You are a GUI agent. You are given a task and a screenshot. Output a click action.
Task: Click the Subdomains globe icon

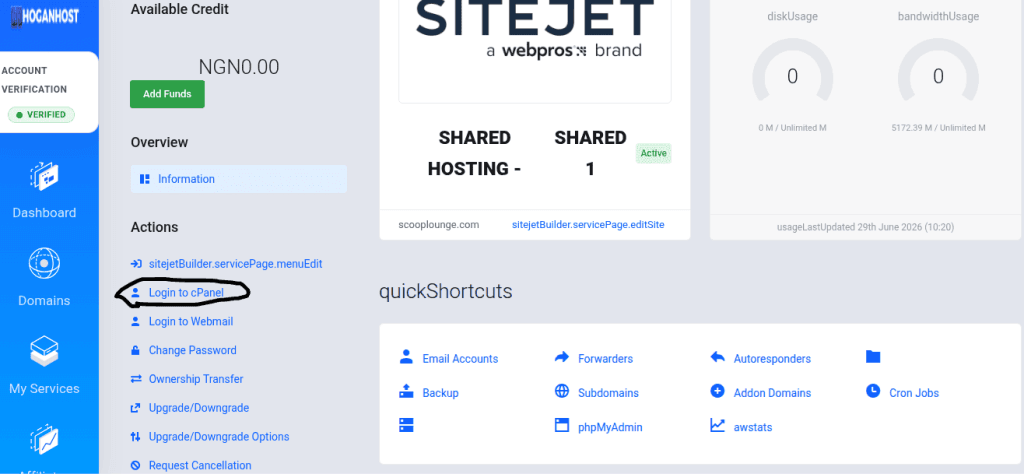[562, 391]
